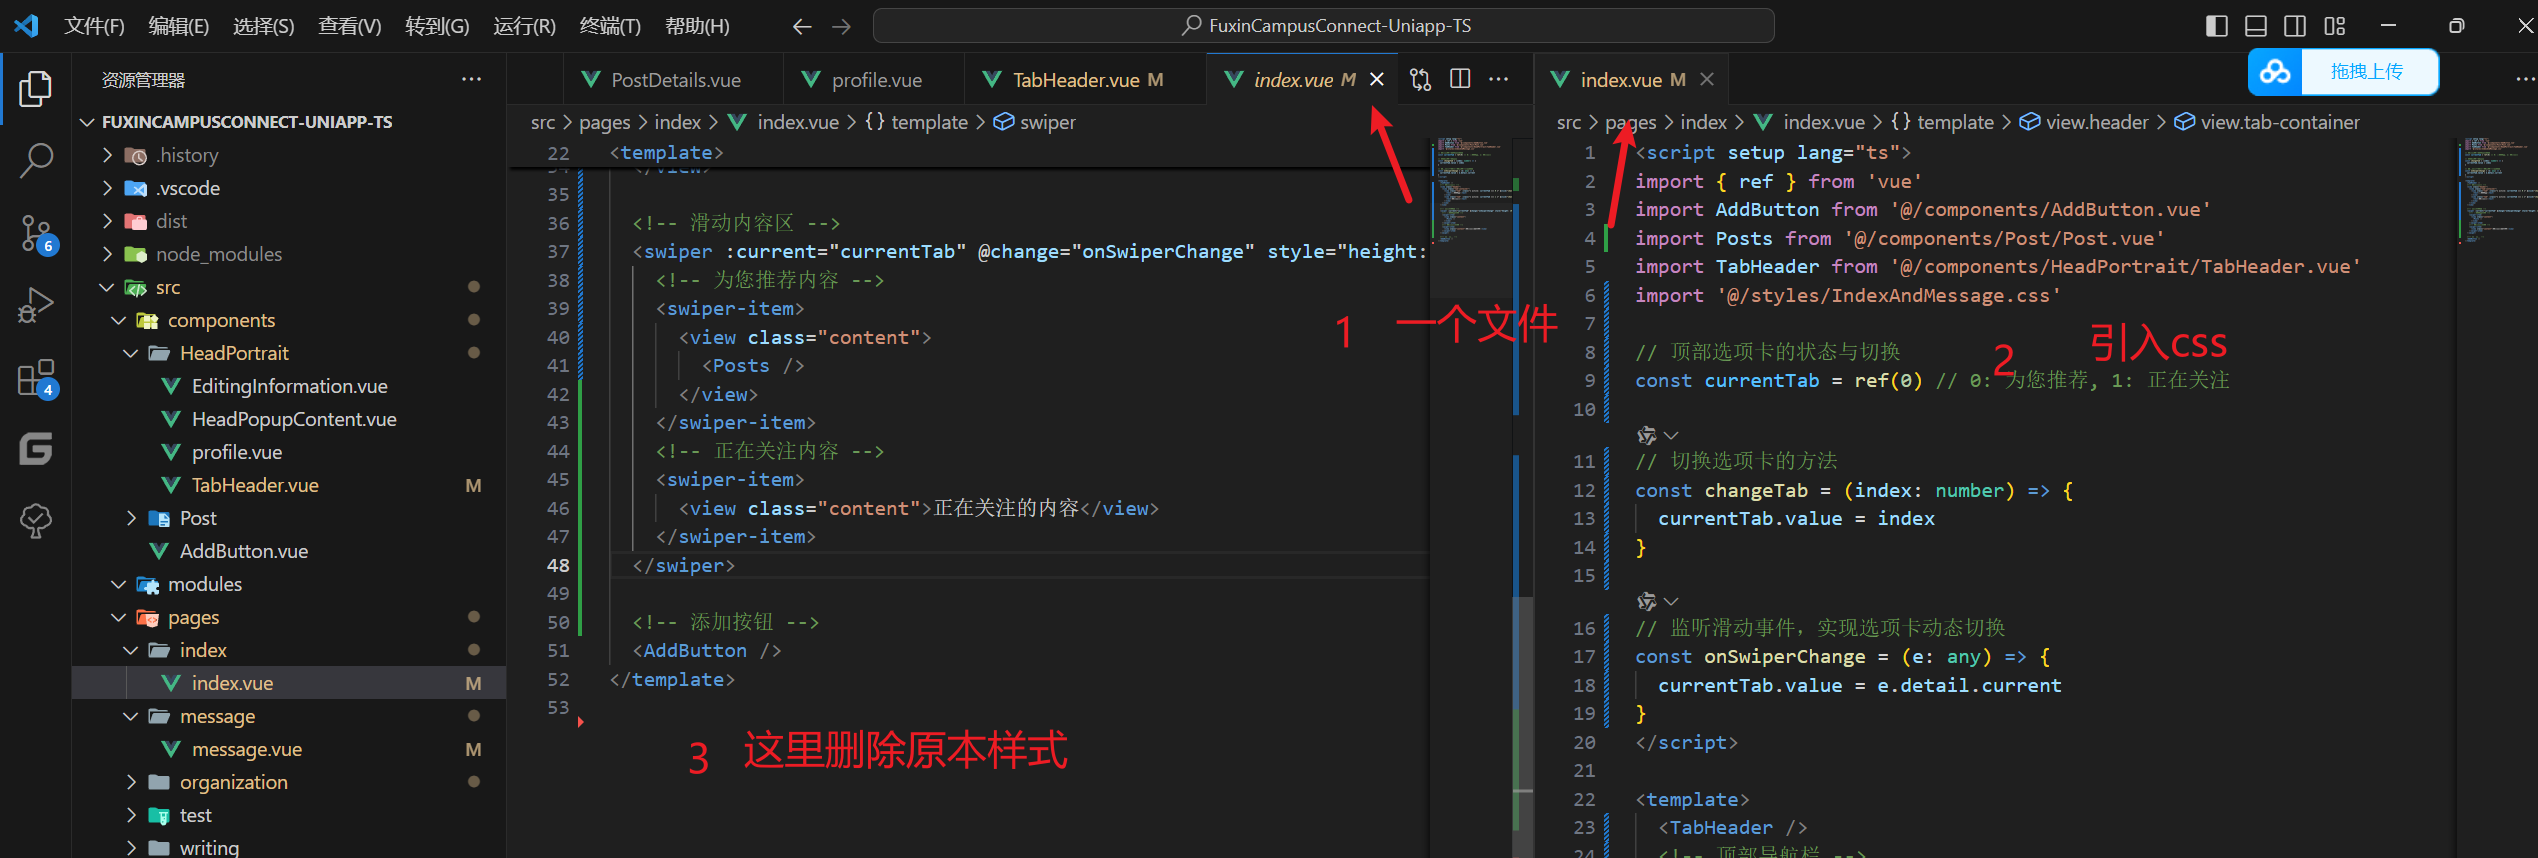The width and height of the screenshot is (2538, 858).
Task: Close the right editor index.vue tab
Action: tap(1707, 79)
